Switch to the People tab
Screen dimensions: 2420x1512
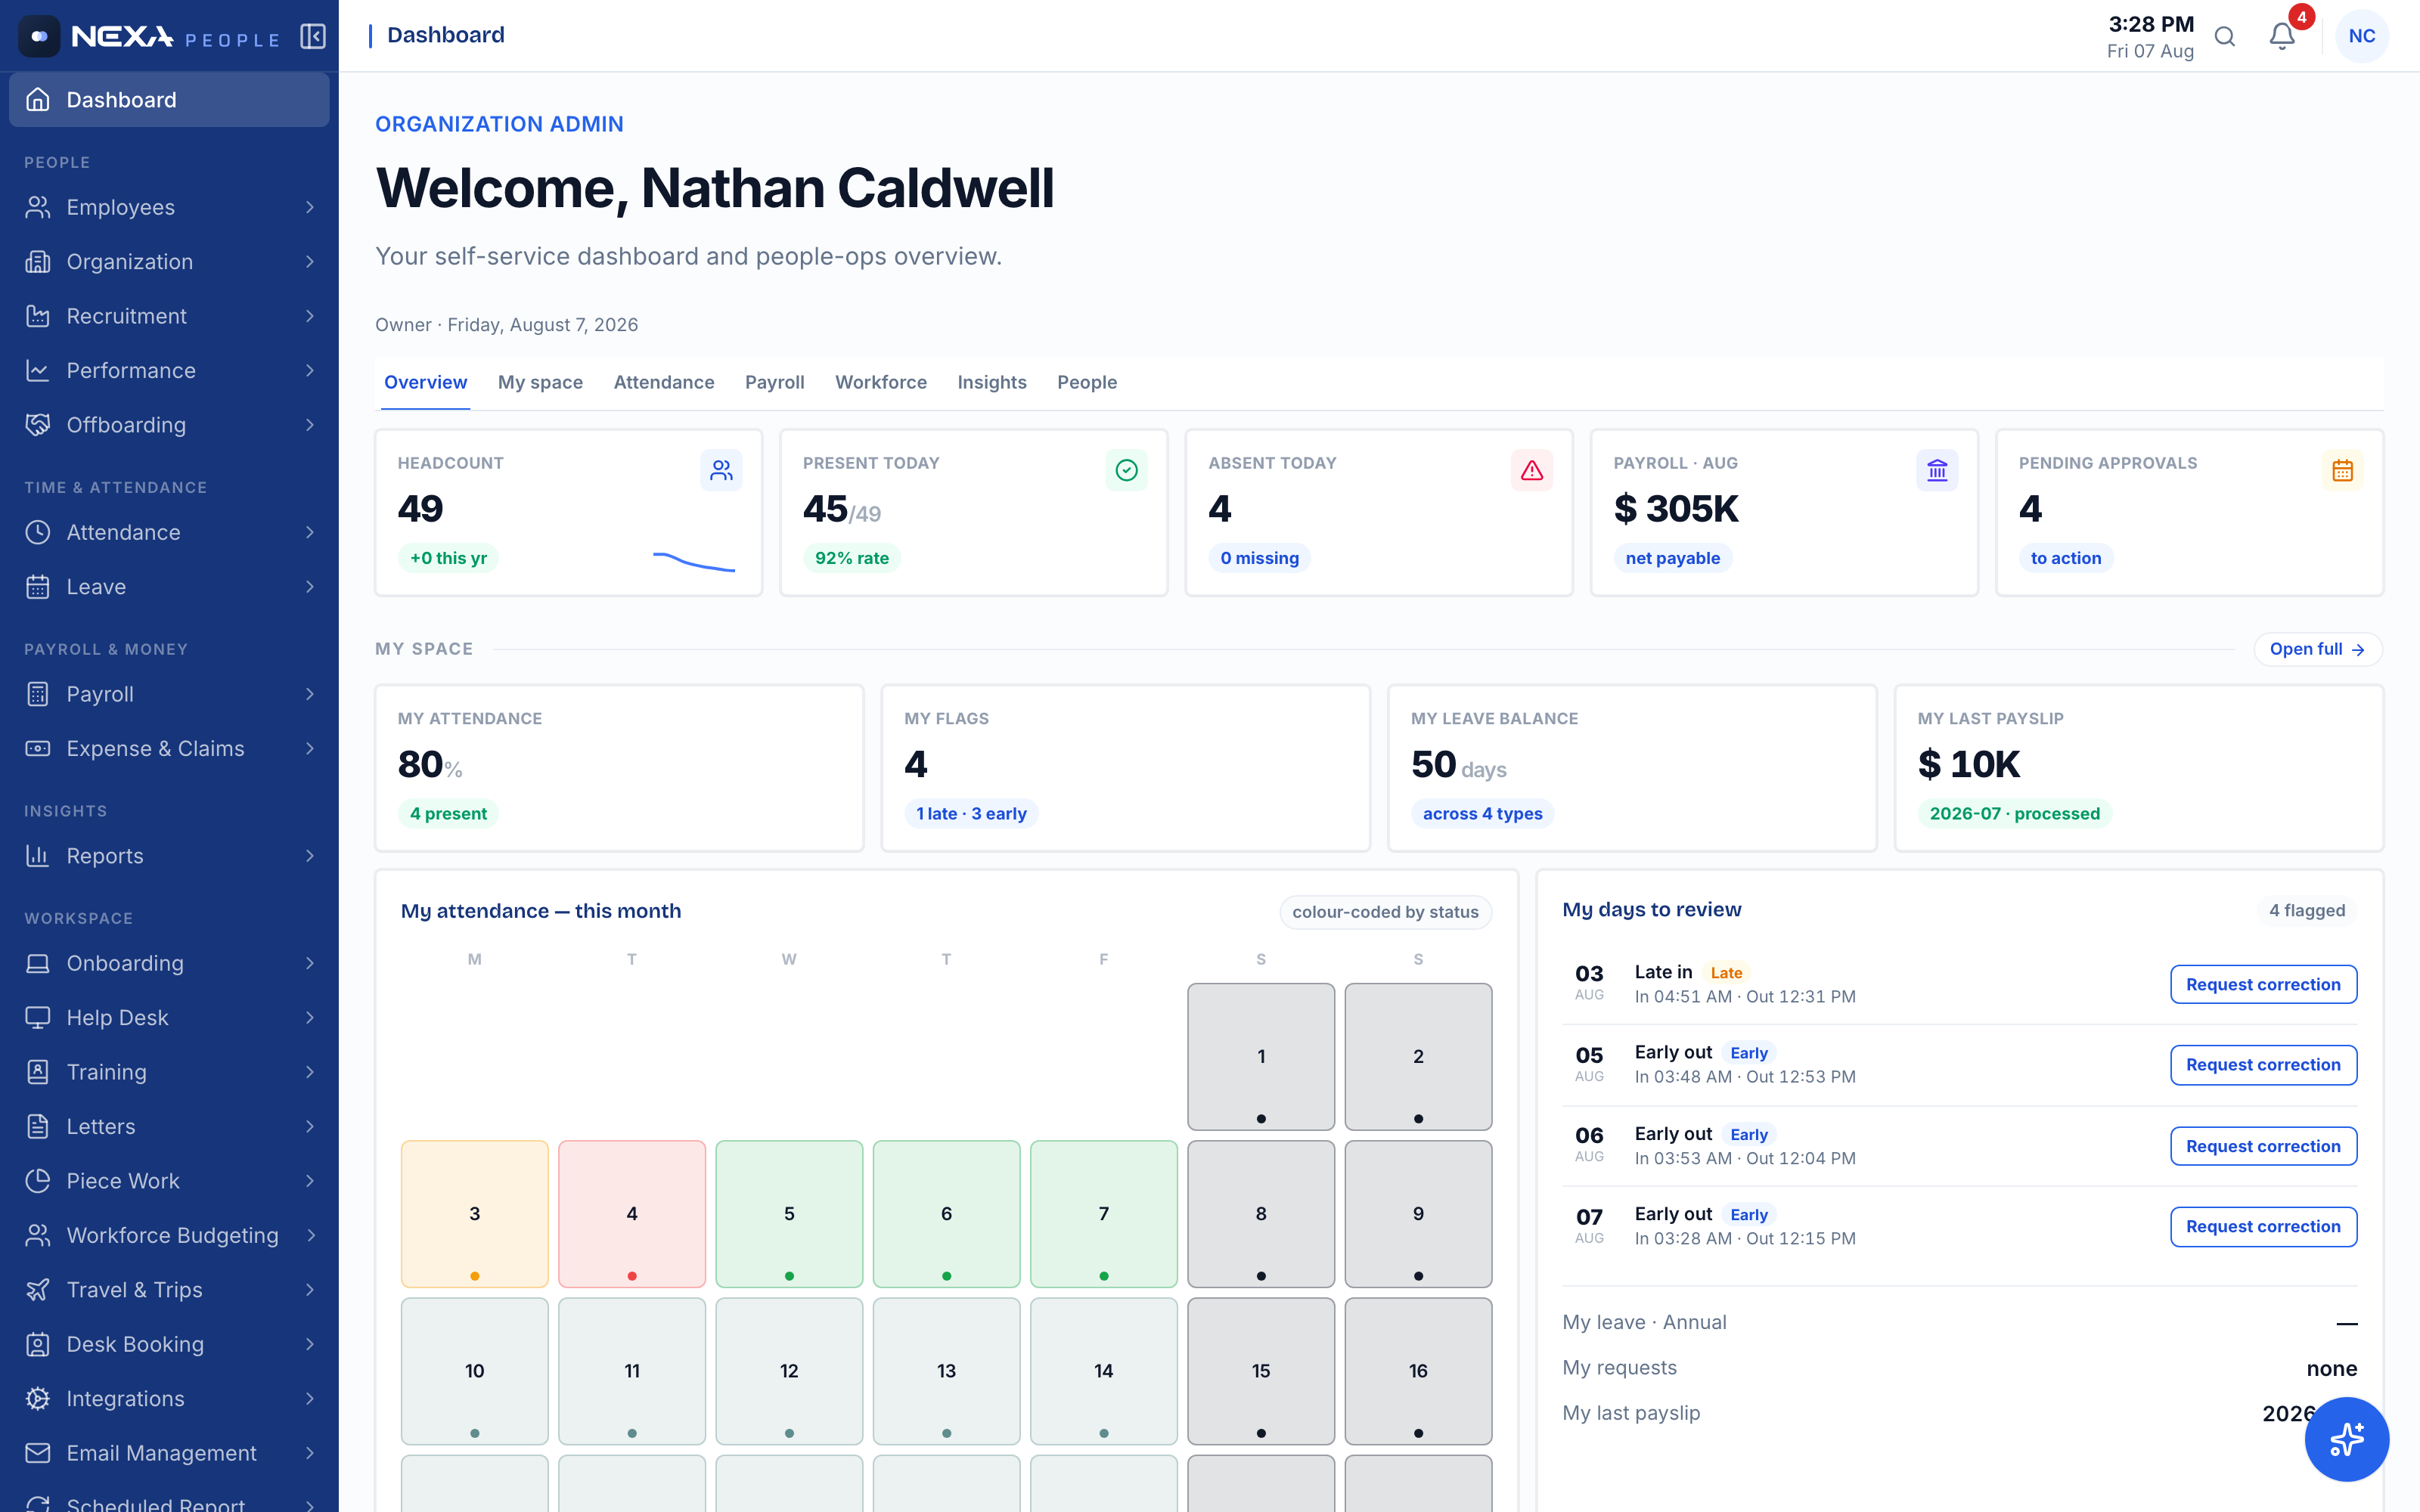[1087, 382]
